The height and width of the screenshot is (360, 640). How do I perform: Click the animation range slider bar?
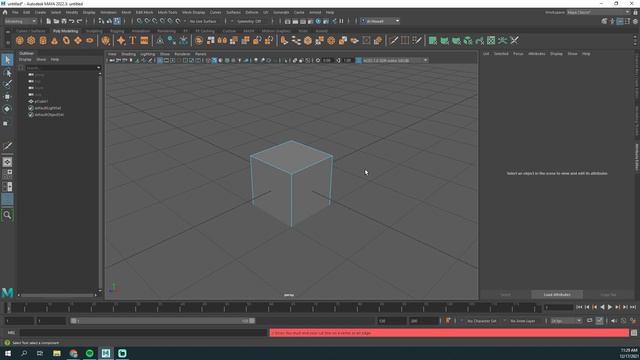pyautogui.click(x=162, y=321)
